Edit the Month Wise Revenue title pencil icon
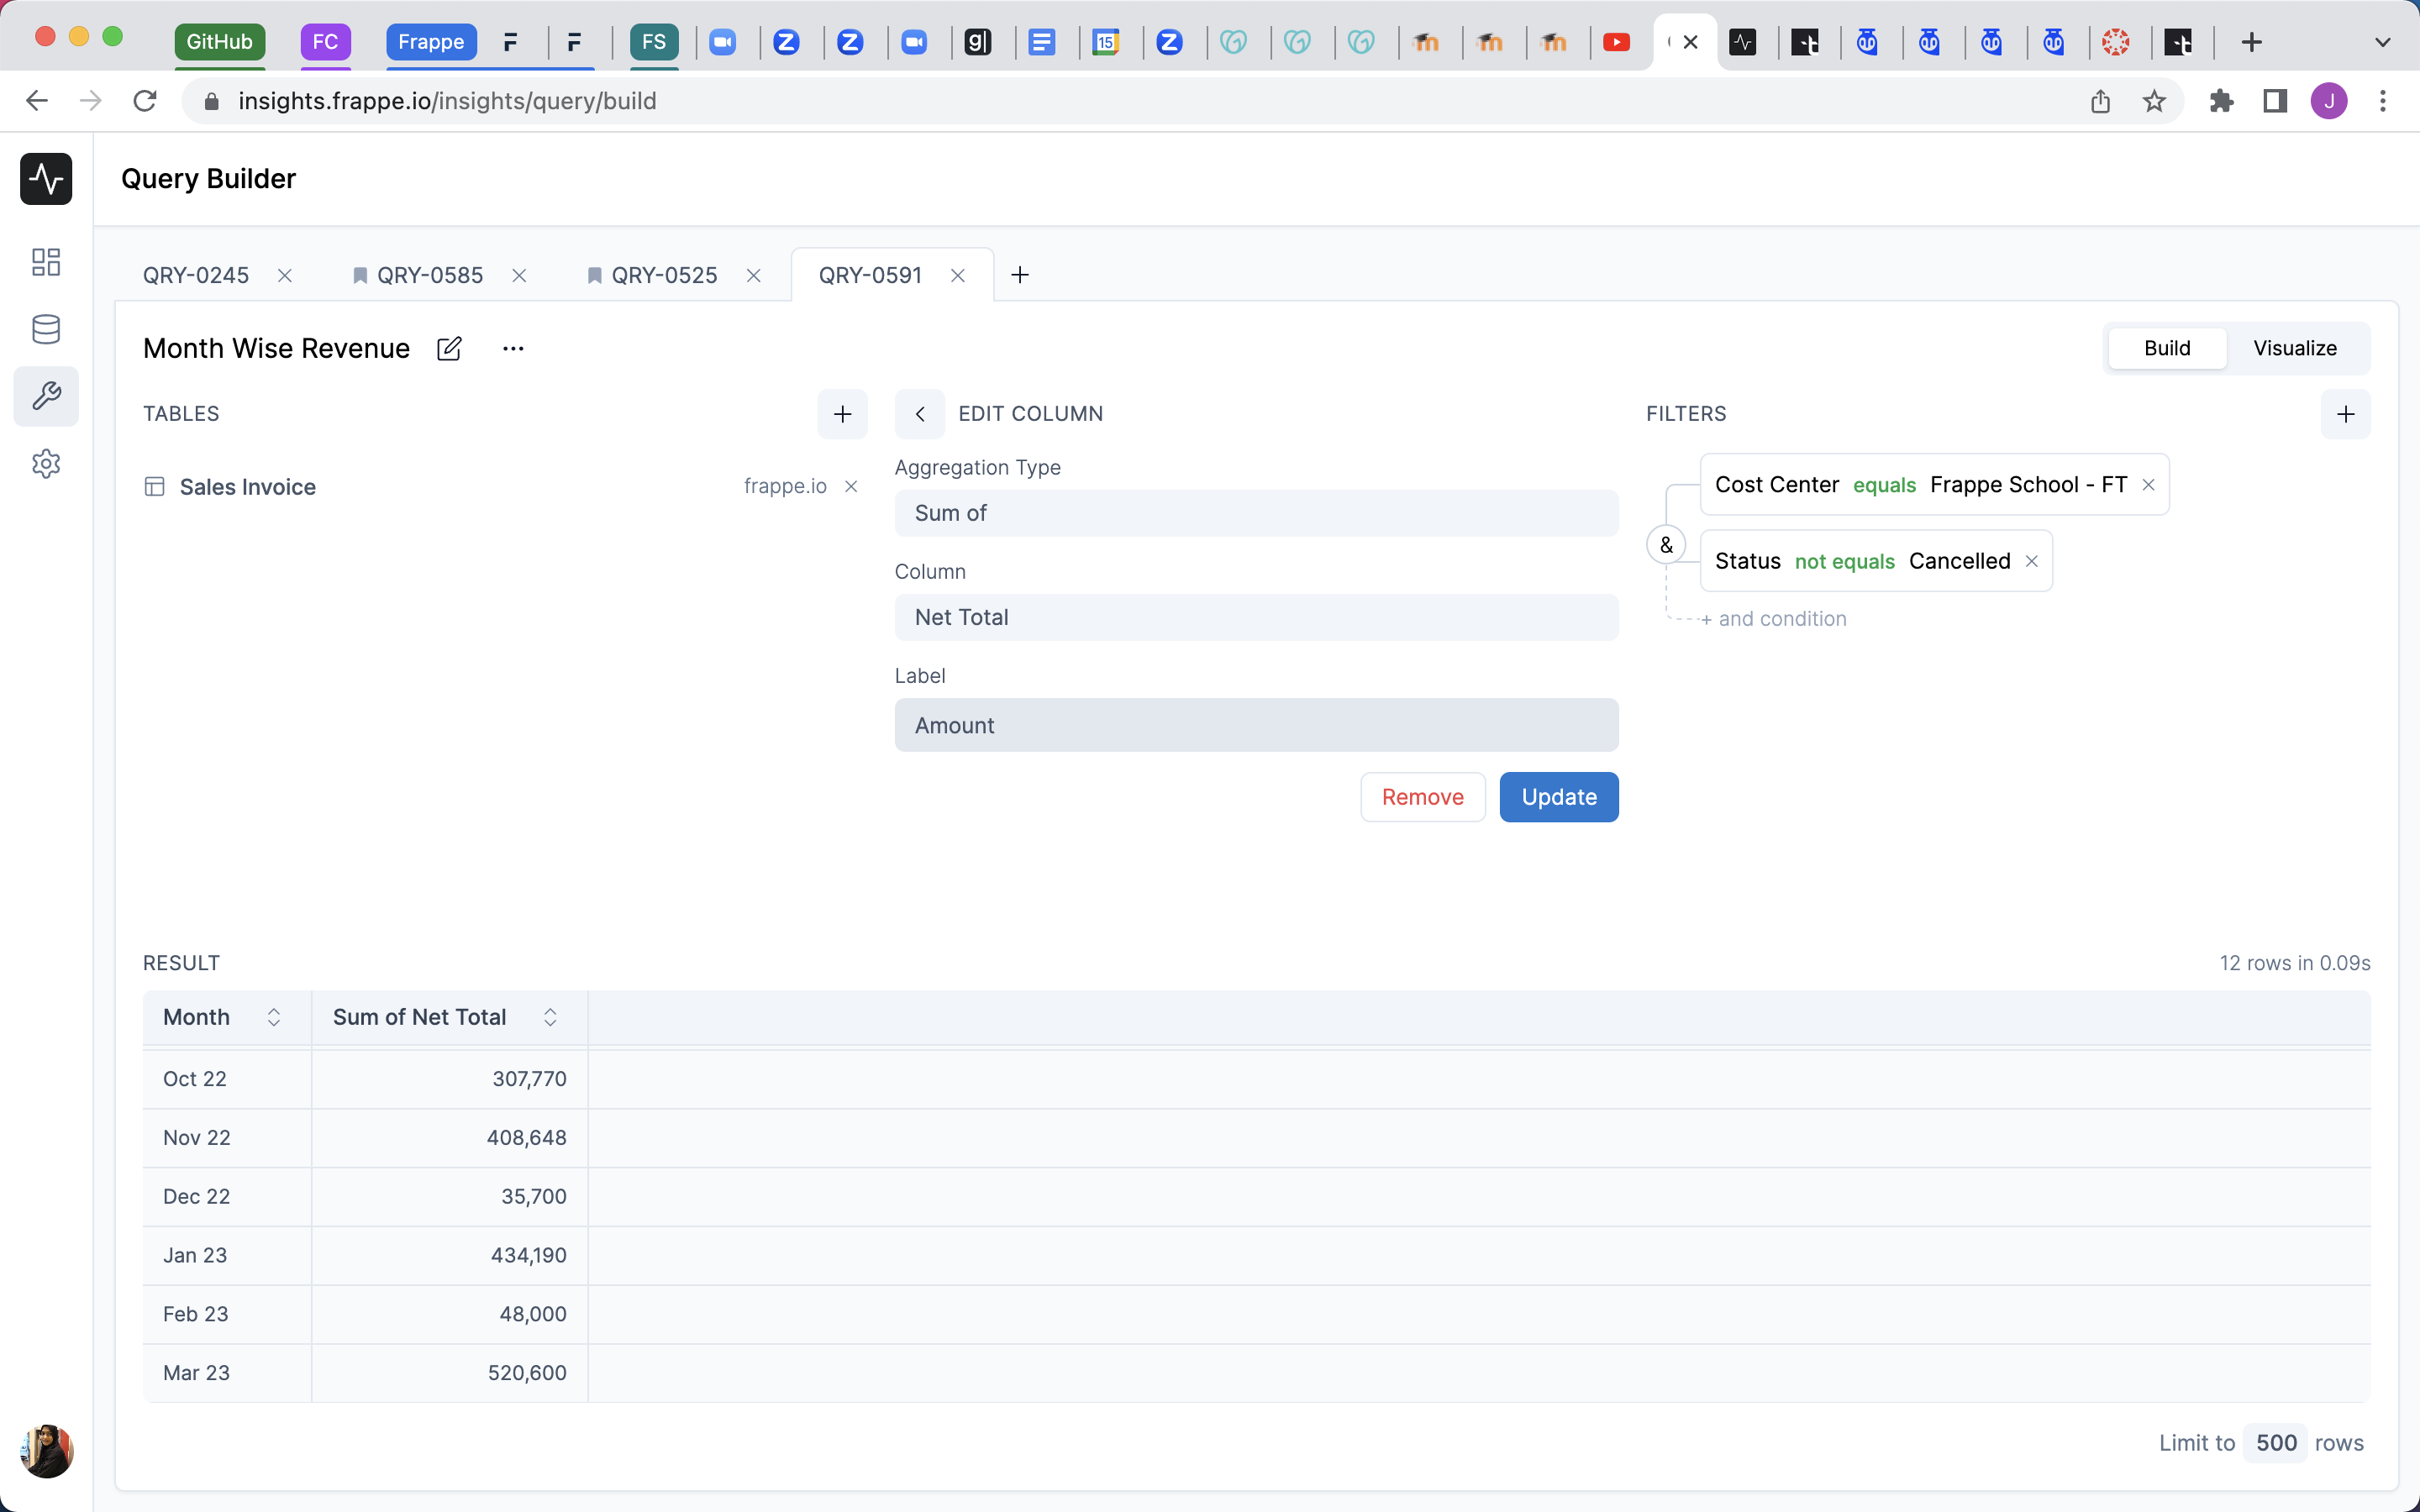The width and height of the screenshot is (2420, 1512). tap(449, 348)
